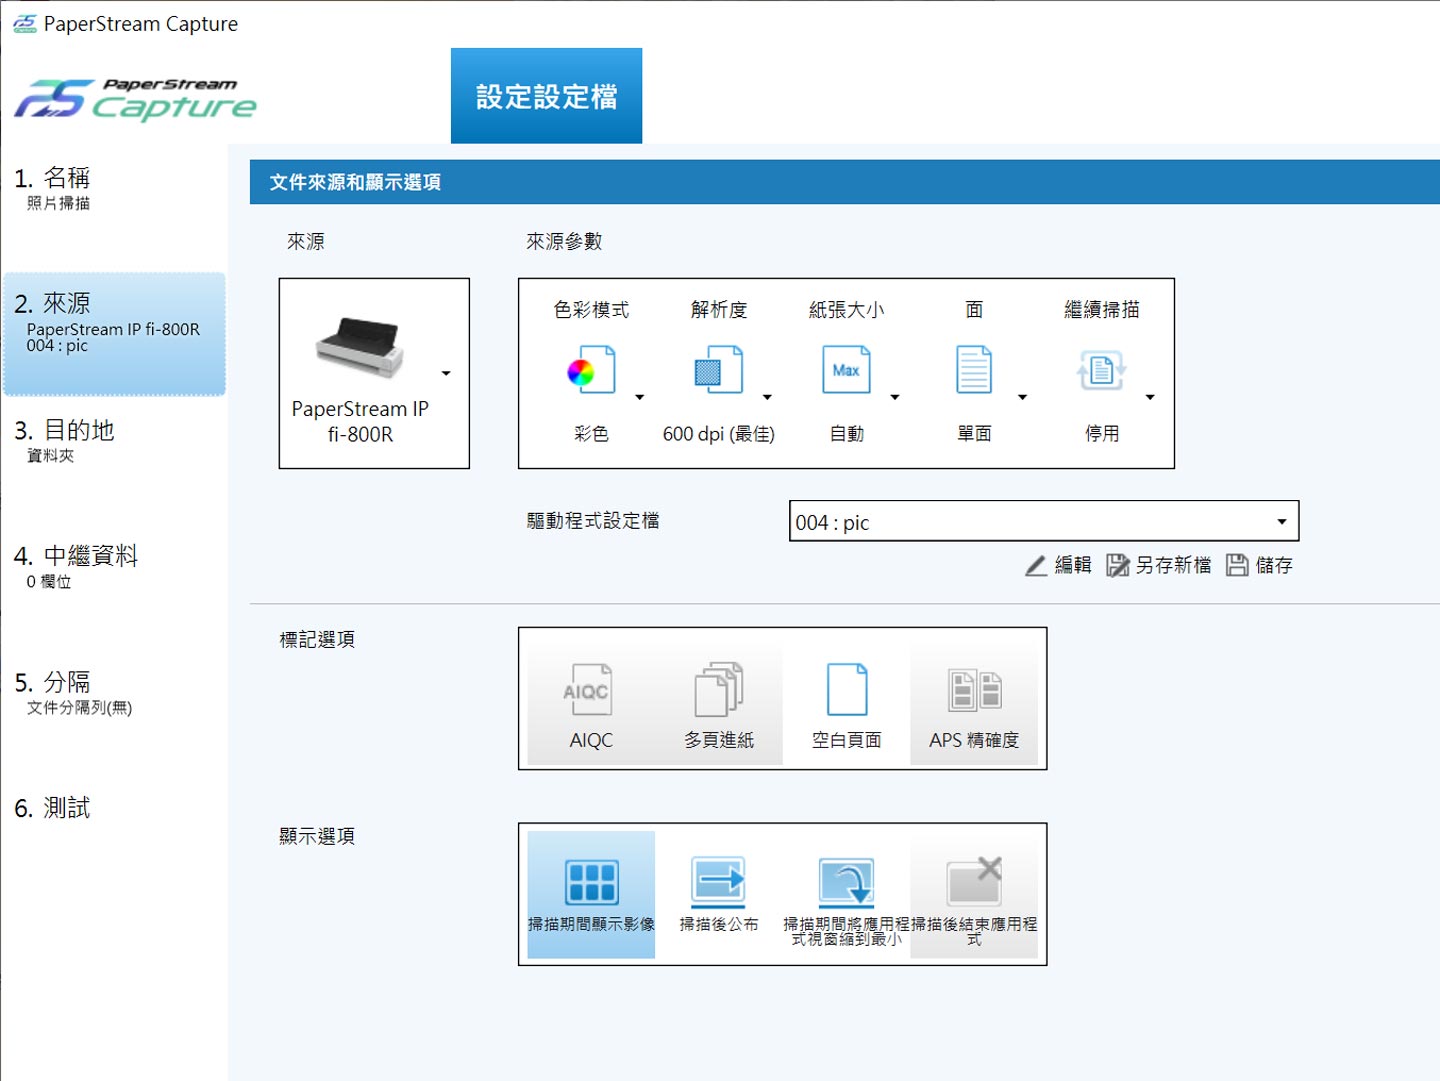Toggle close application after scan option

click(x=974, y=895)
